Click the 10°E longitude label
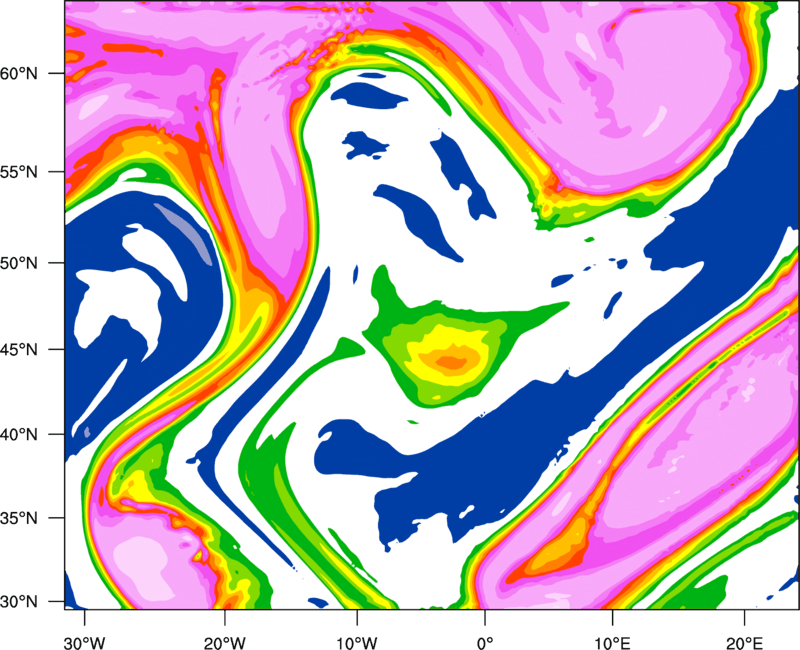This screenshot has height=650, width=800. click(x=612, y=643)
